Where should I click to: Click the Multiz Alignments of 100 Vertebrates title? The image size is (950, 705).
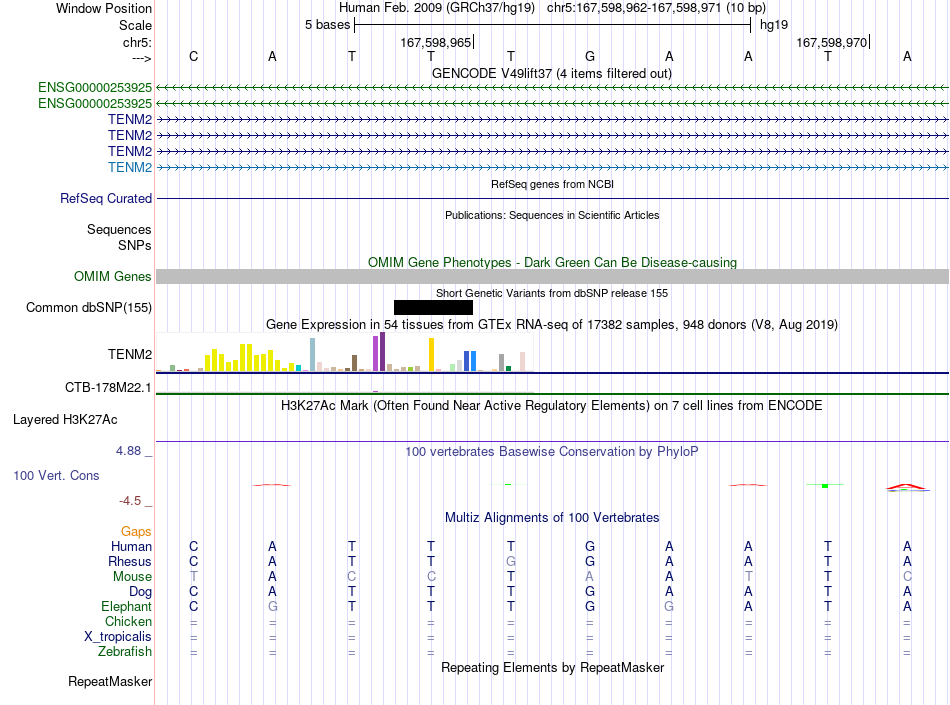pyautogui.click(x=552, y=518)
